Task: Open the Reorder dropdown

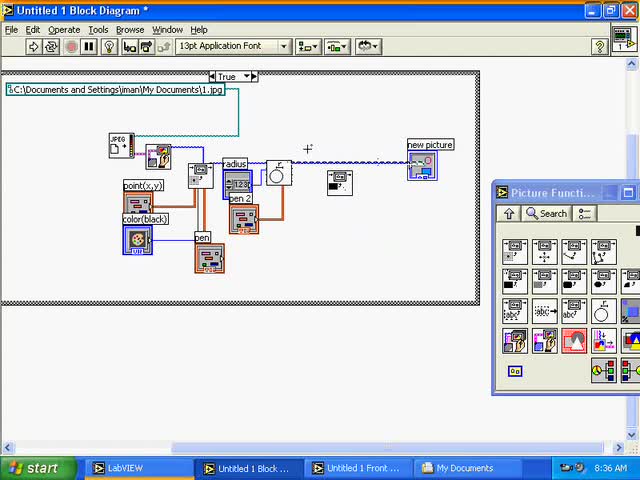Action: (368, 47)
